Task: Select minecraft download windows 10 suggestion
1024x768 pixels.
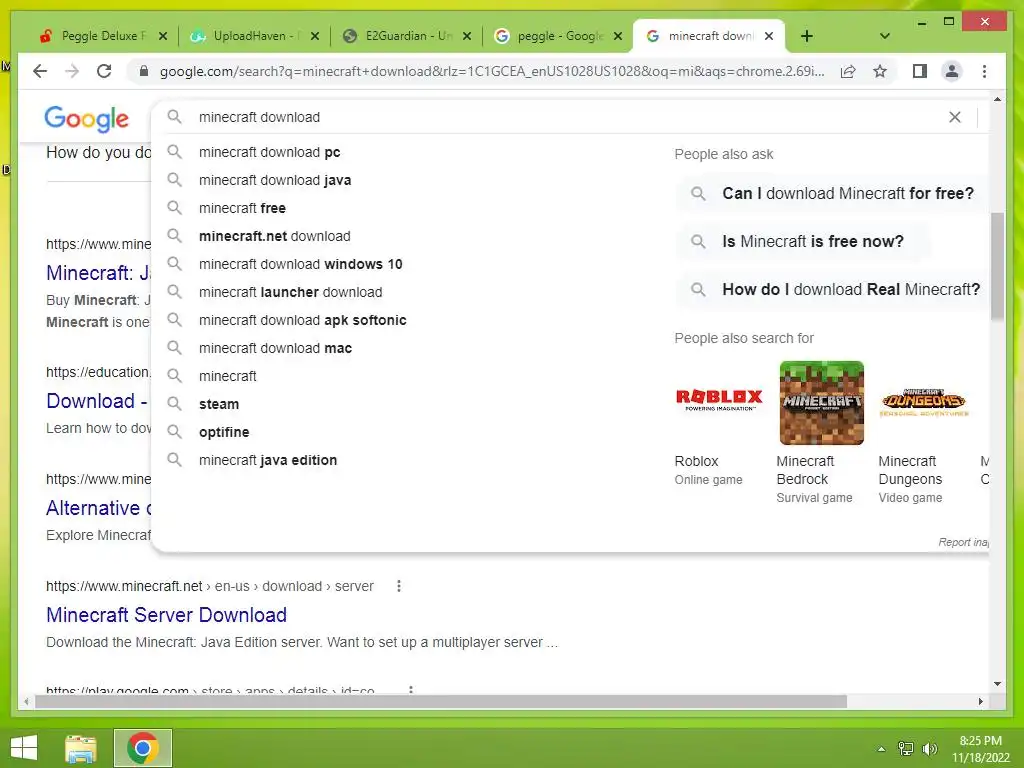Action: pos(300,264)
